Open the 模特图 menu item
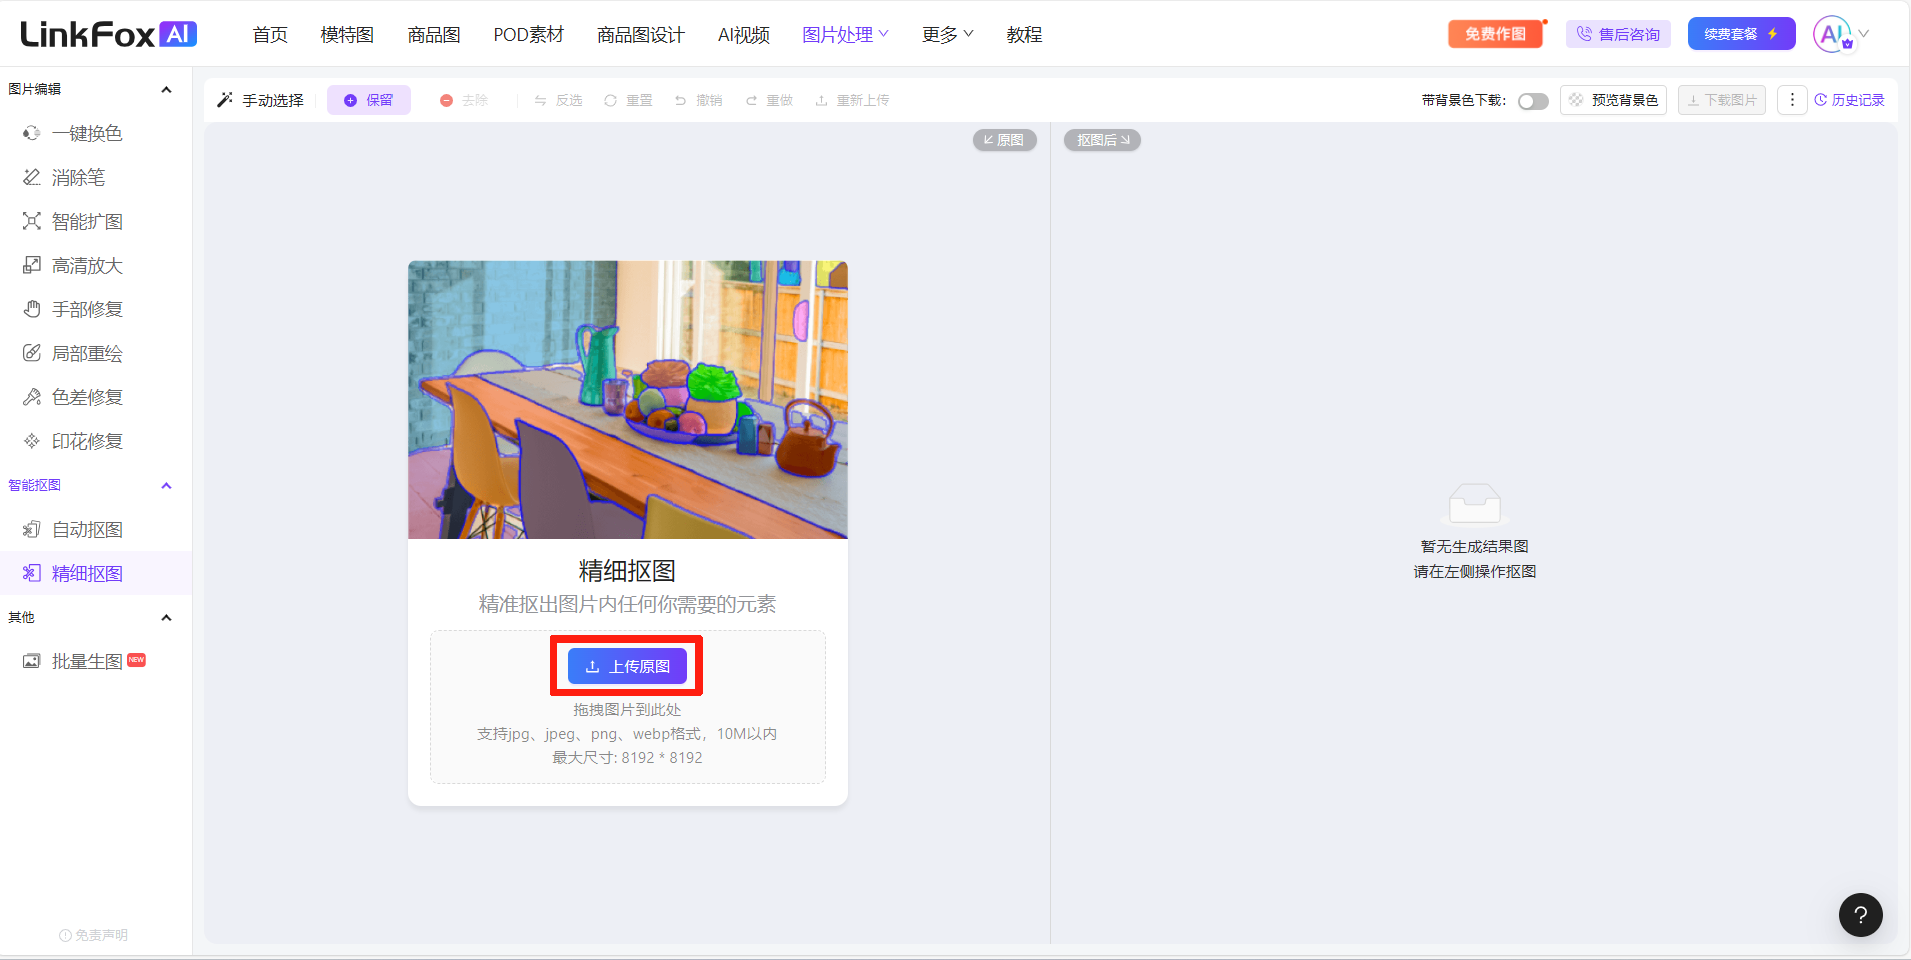The width and height of the screenshot is (1911, 960). pos(347,35)
